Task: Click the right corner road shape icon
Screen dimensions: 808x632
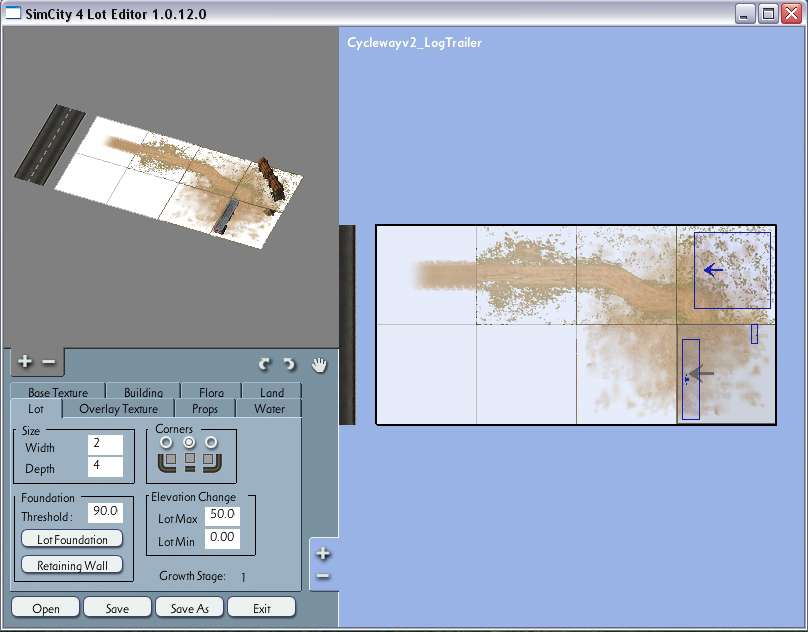Action: [212, 462]
